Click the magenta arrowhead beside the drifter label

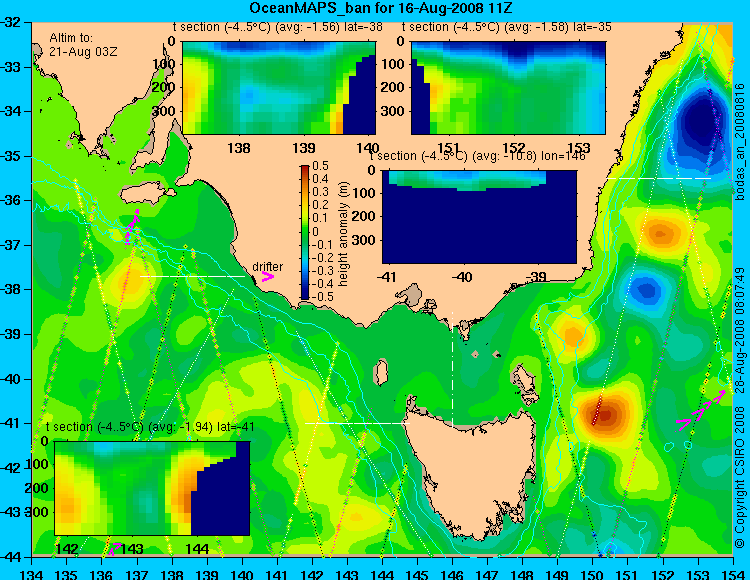pyautogui.click(x=267, y=277)
